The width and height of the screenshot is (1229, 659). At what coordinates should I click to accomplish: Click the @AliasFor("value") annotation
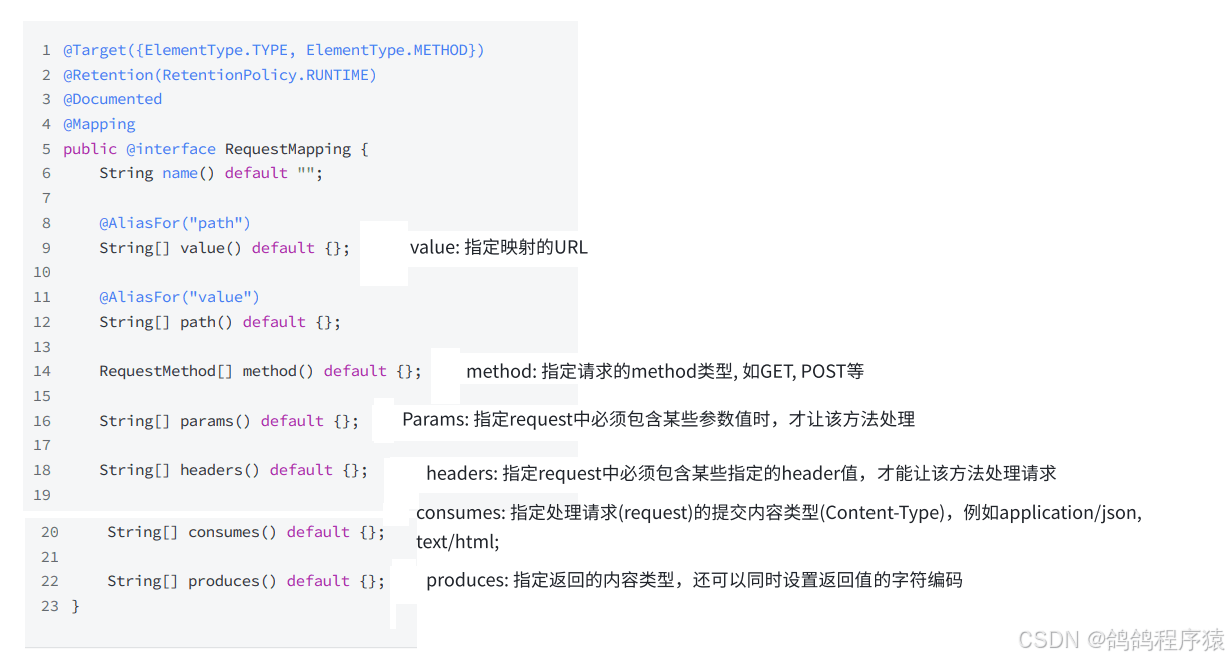tap(179, 297)
